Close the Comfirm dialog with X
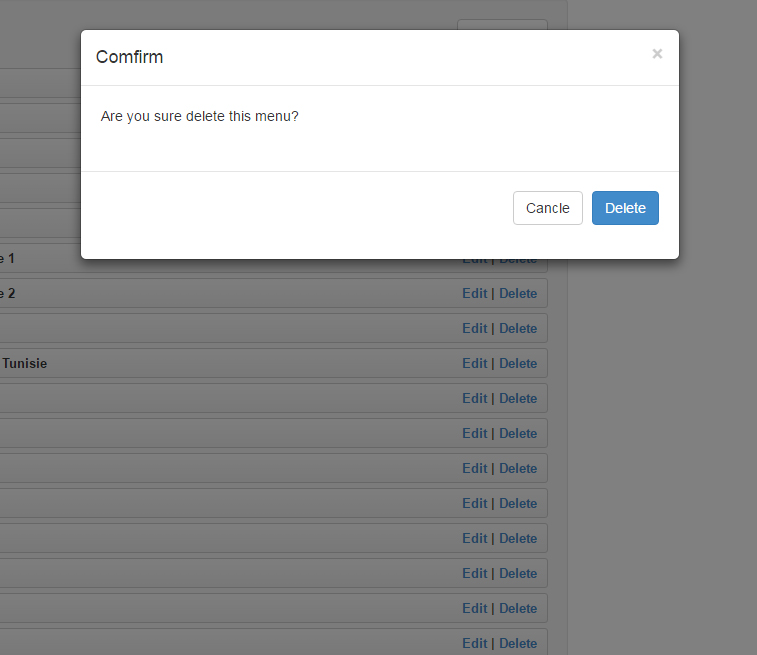 coord(657,54)
